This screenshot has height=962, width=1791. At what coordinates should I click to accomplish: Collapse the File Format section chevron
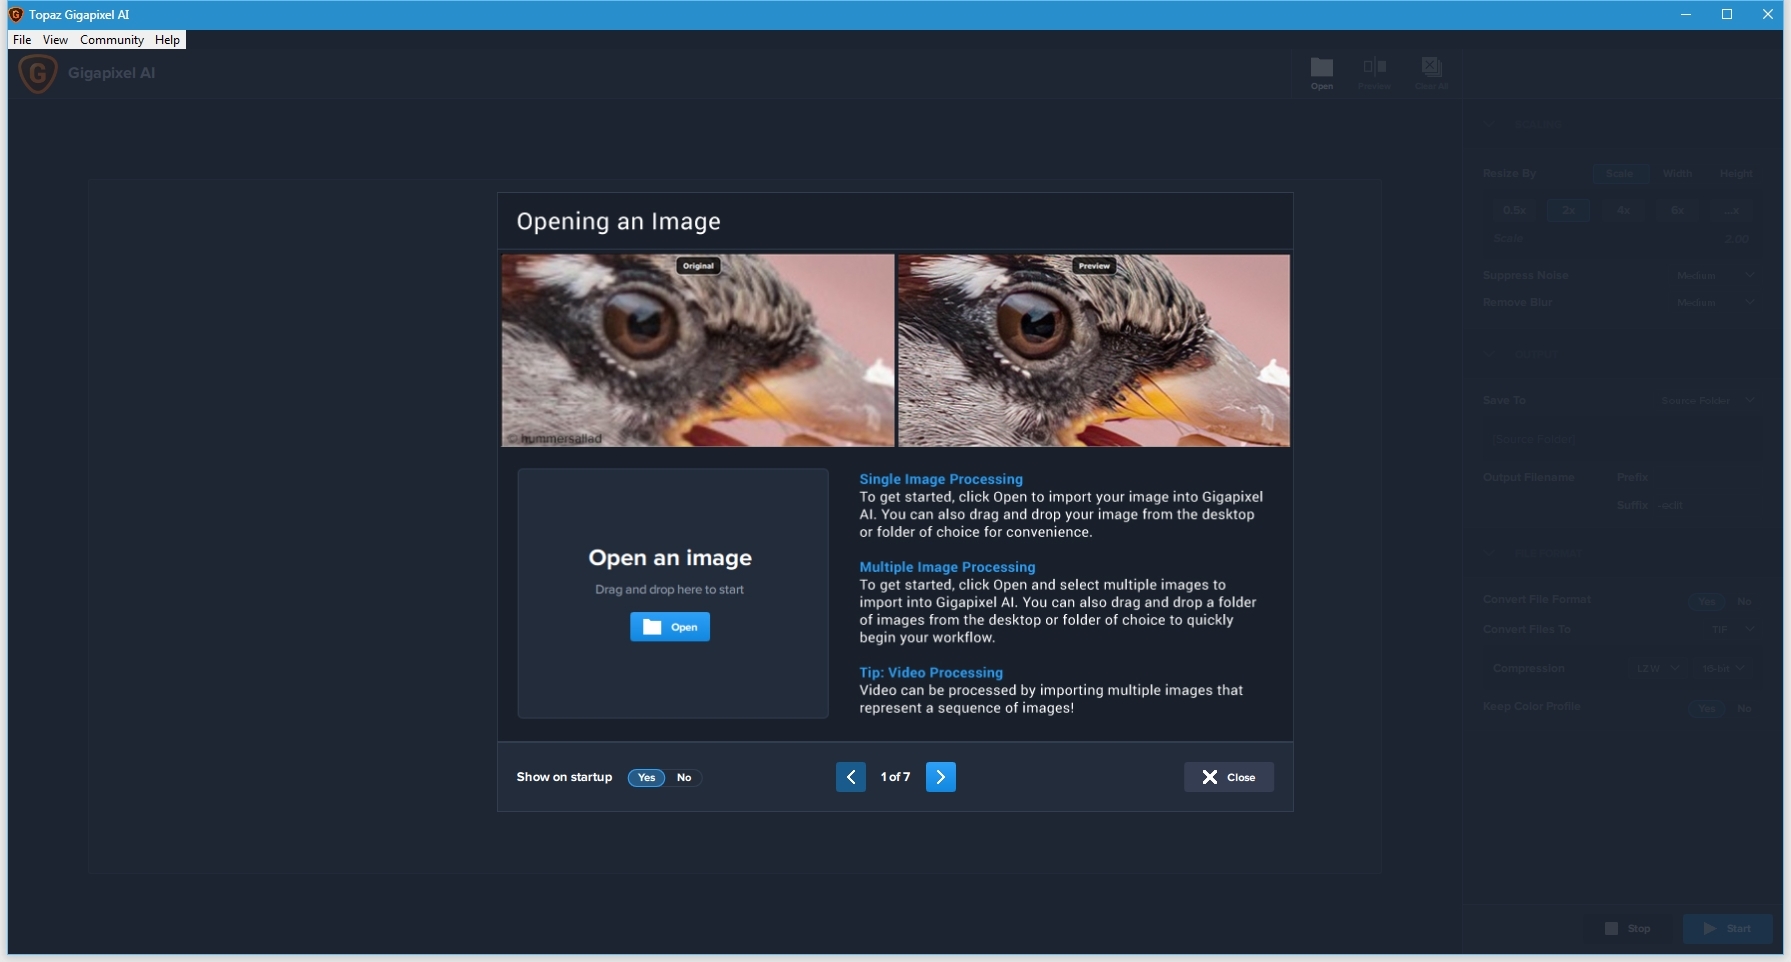tap(1489, 553)
